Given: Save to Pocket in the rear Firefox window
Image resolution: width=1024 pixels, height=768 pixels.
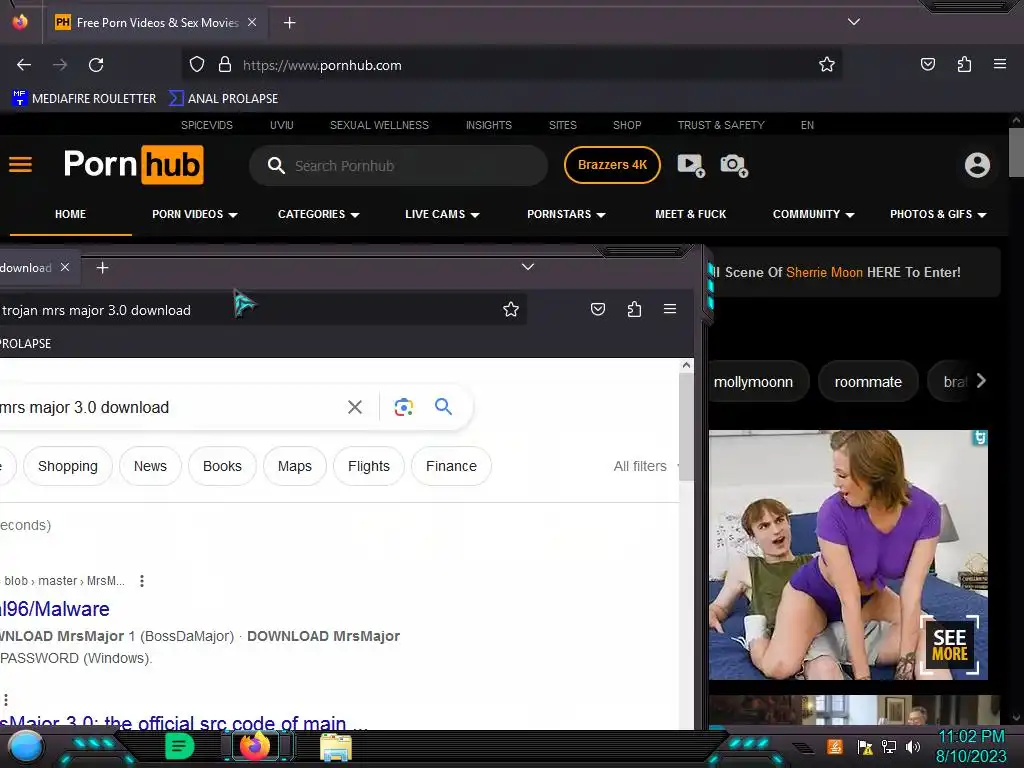Looking at the screenshot, I should (927, 64).
